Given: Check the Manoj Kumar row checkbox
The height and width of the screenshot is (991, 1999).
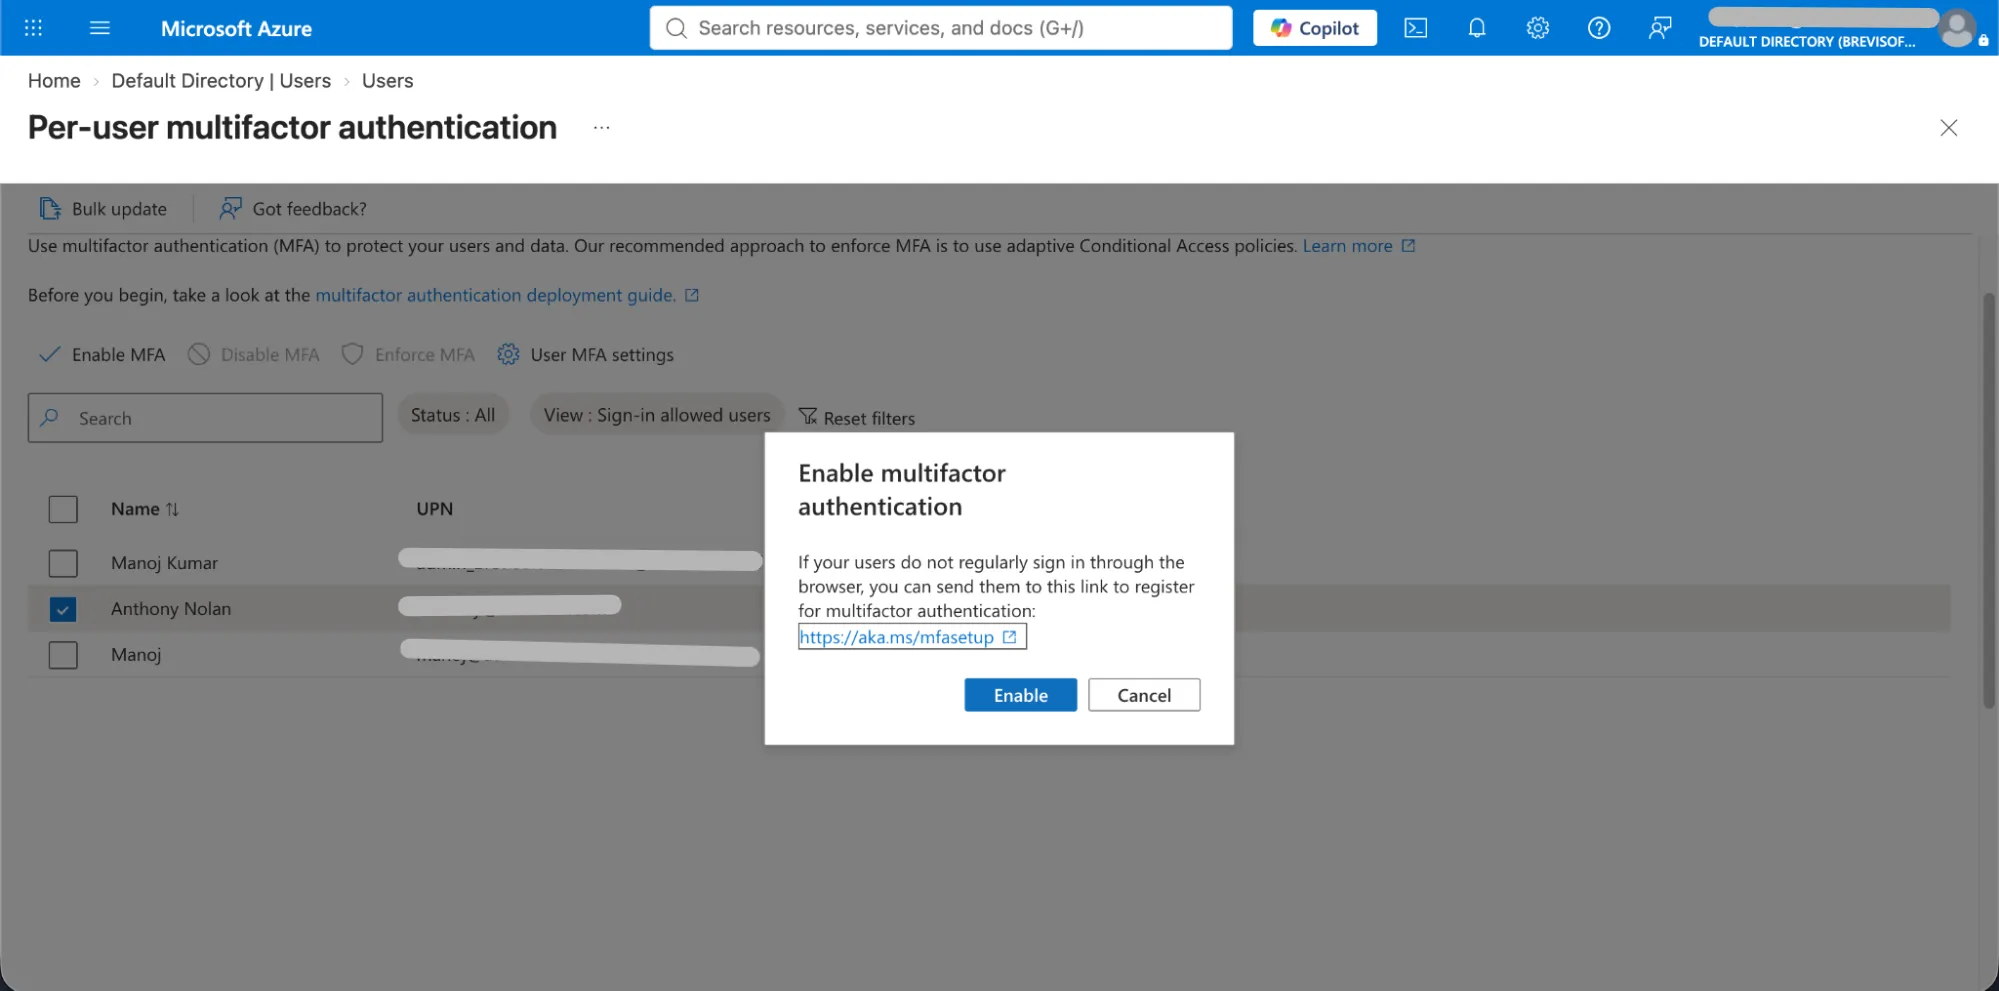Looking at the screenshot, I should click(x=63, y=563).
